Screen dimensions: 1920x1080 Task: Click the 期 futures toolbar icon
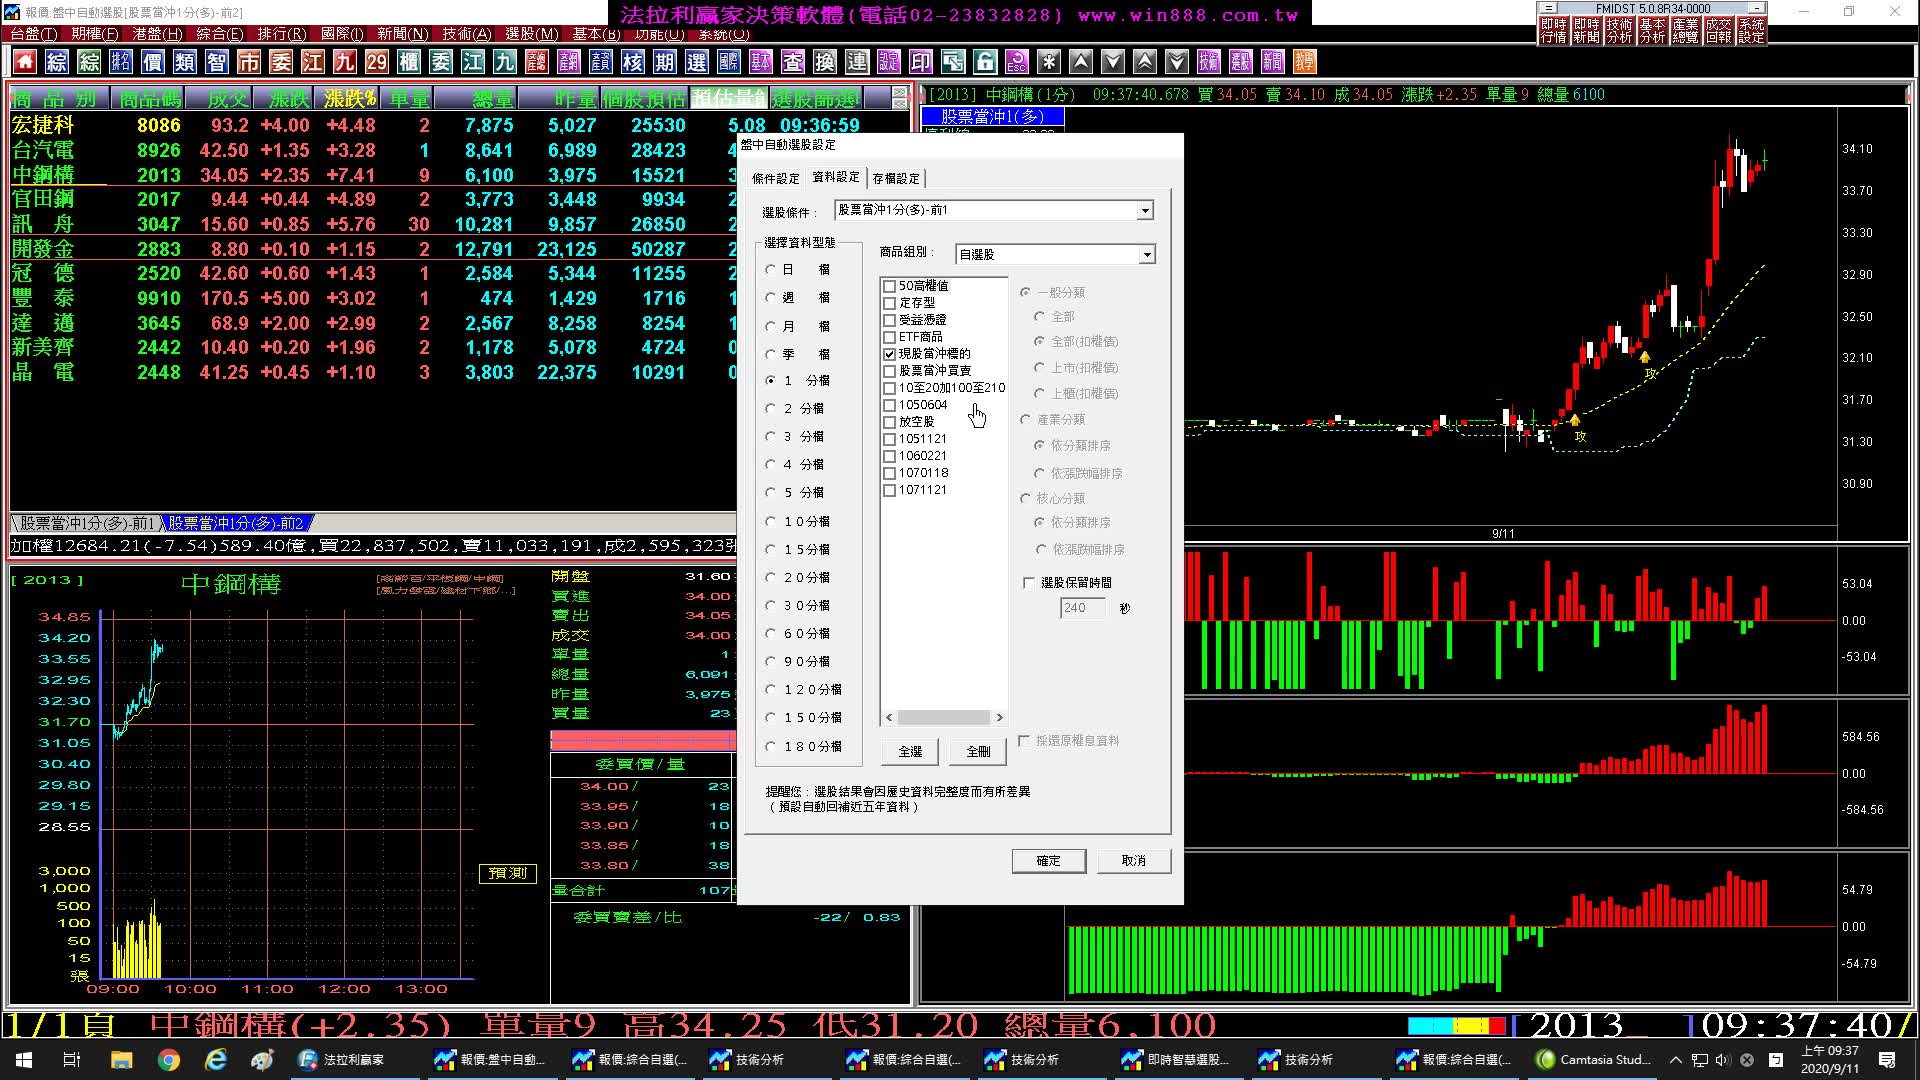coord(665,62)
